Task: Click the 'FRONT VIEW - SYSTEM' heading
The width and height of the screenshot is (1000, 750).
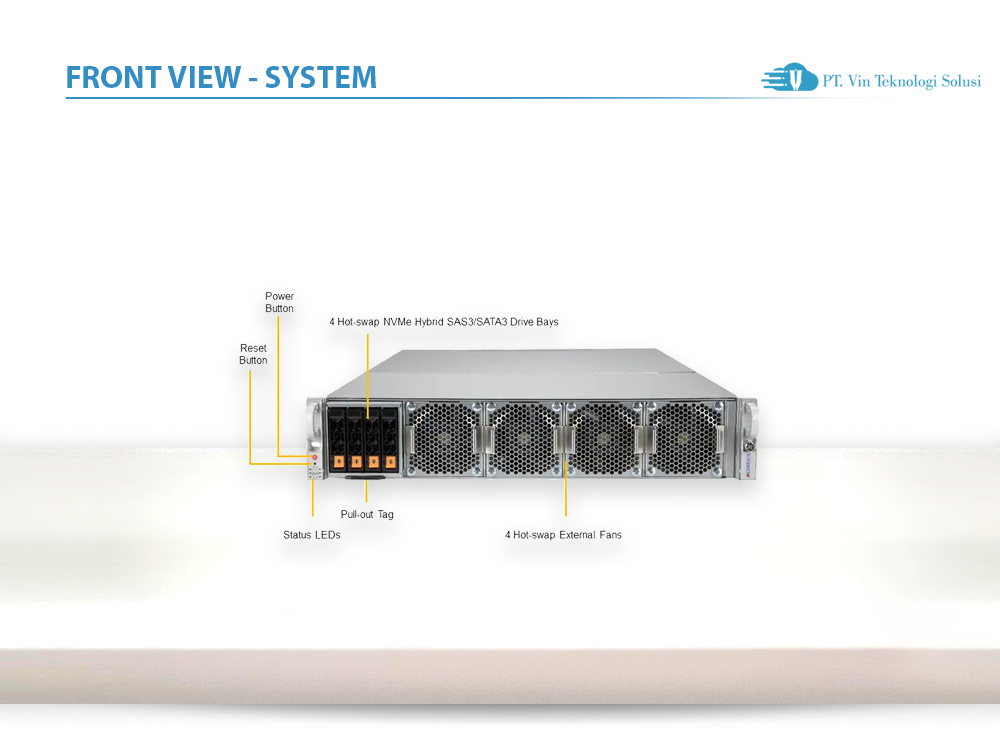Action: click(221, 77)
